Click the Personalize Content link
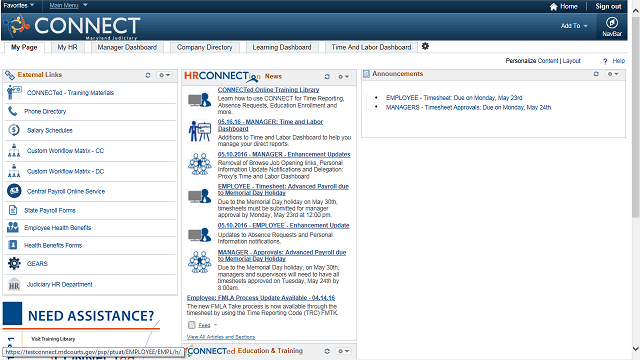640x360 pixels. tap(548, 61)
